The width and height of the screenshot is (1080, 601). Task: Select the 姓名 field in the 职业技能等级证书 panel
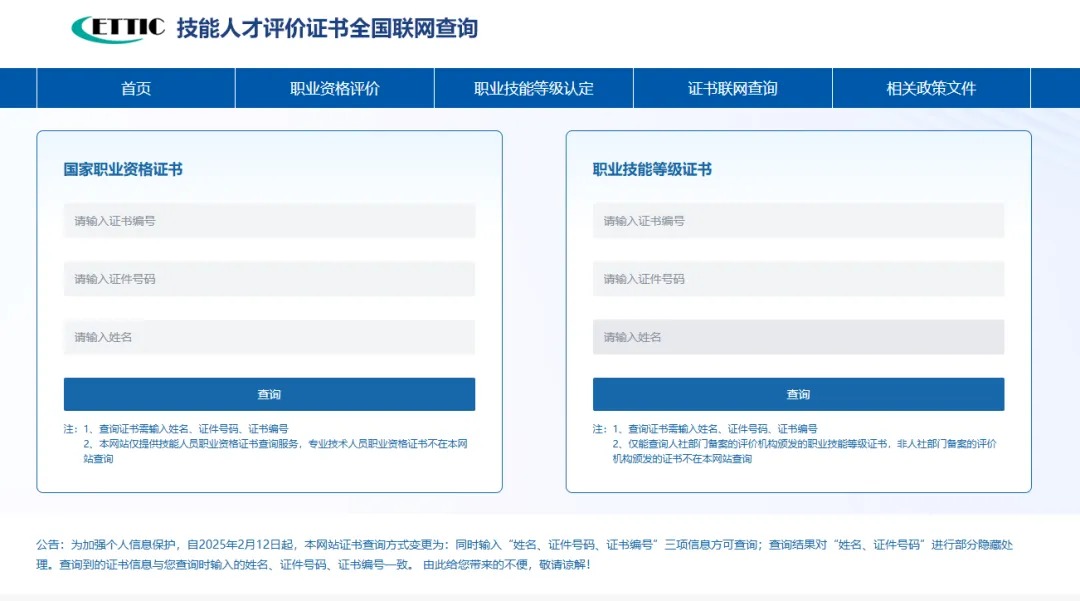(x=798, y=337)
